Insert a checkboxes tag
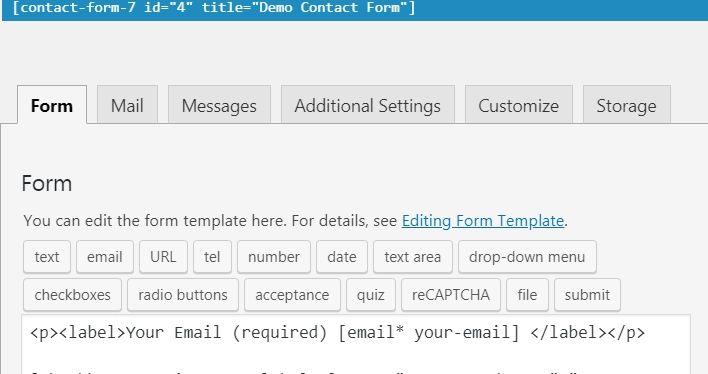Viewport: 708px width, 374px height. (72, 295)
